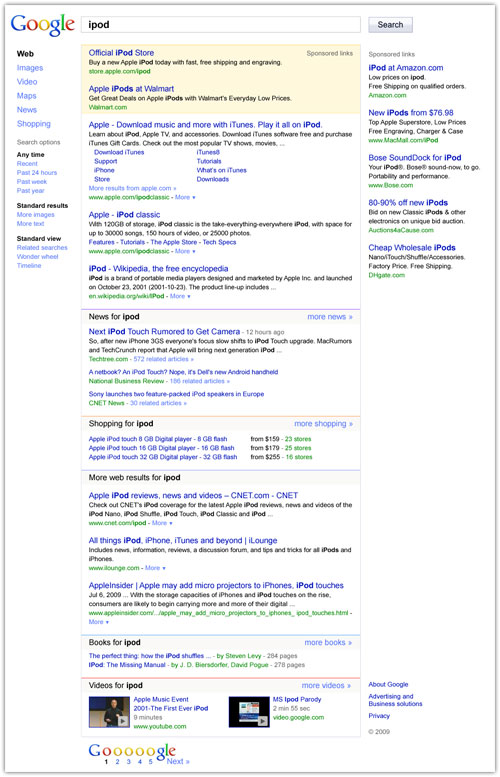This screenshot has height=777, width=500.
Task: Open Bose SoundDock for iPod ad
Action: click(x=415, y=158)
